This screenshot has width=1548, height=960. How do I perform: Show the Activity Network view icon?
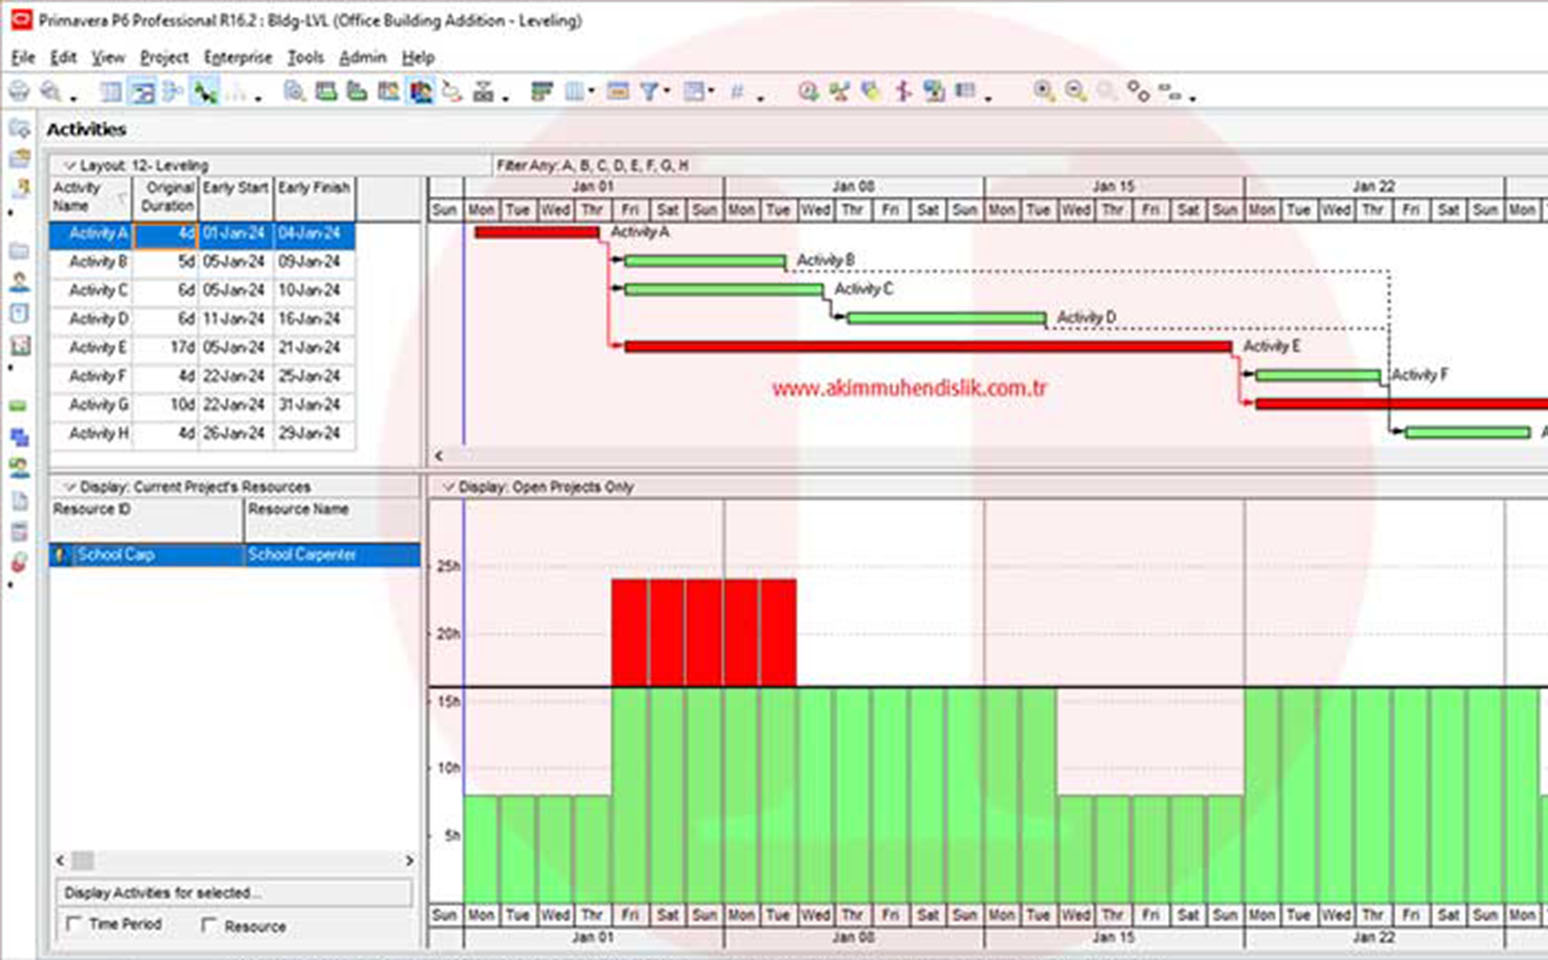pyautogui.click(x=173, y=92)
